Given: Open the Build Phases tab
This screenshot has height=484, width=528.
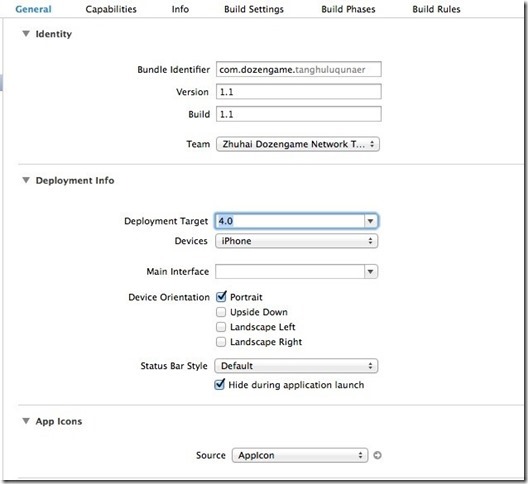Looking at the screenshot, I should point(348,9).
